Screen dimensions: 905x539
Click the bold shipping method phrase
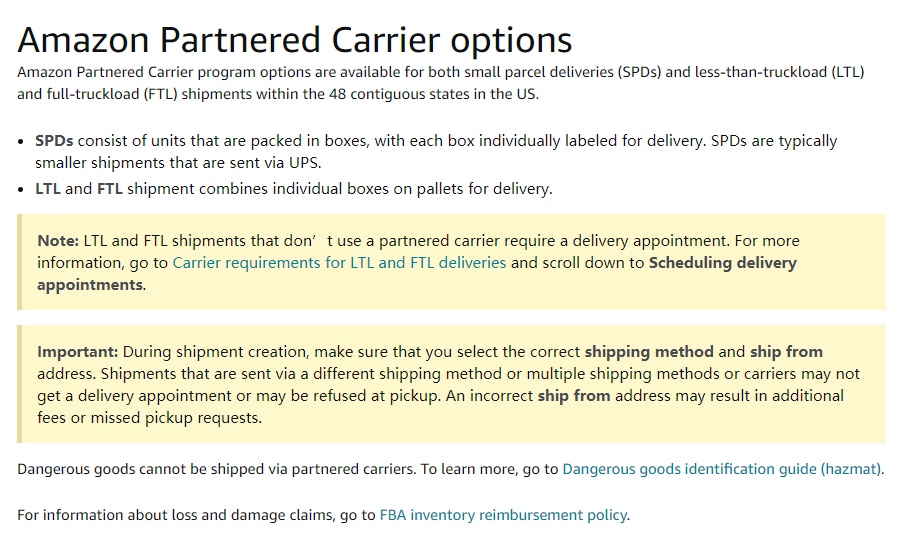coord(649,352)
